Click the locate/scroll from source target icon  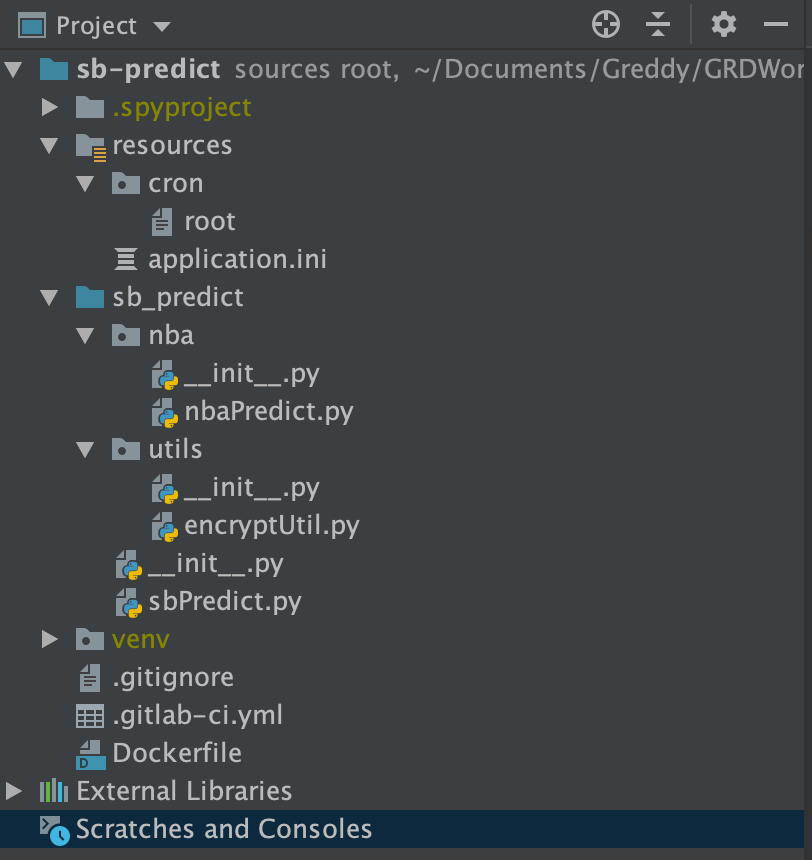pos(606,24)
